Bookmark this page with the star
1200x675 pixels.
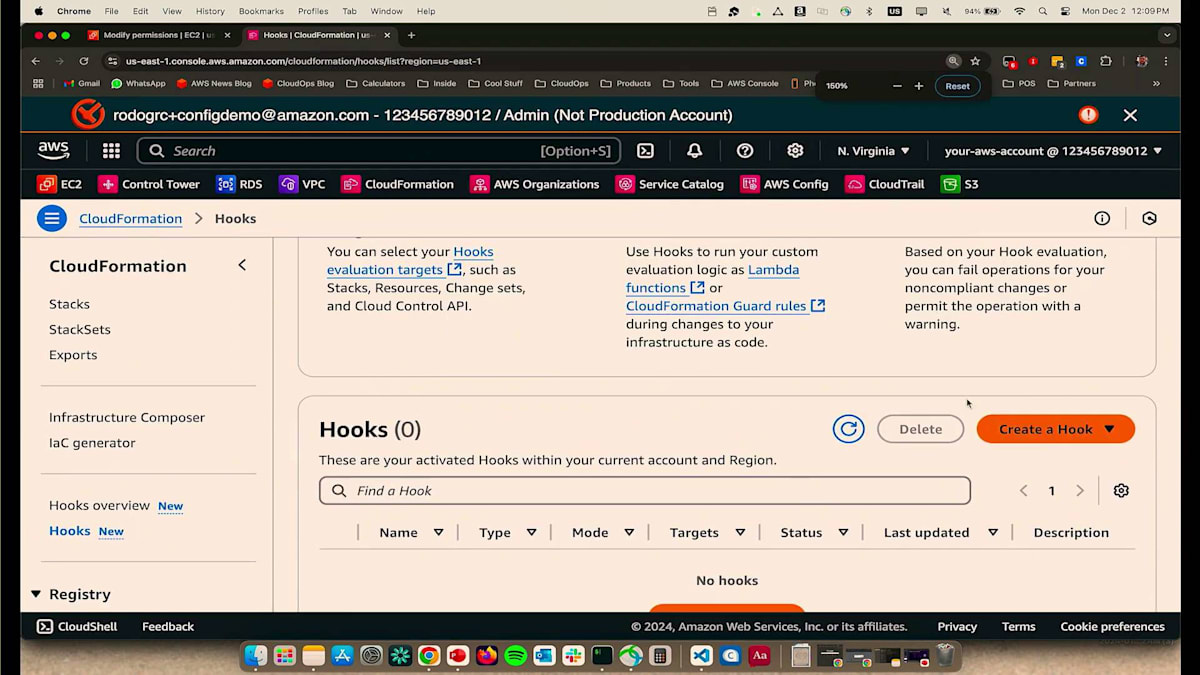pyautogui.click(x=975, y=61)
